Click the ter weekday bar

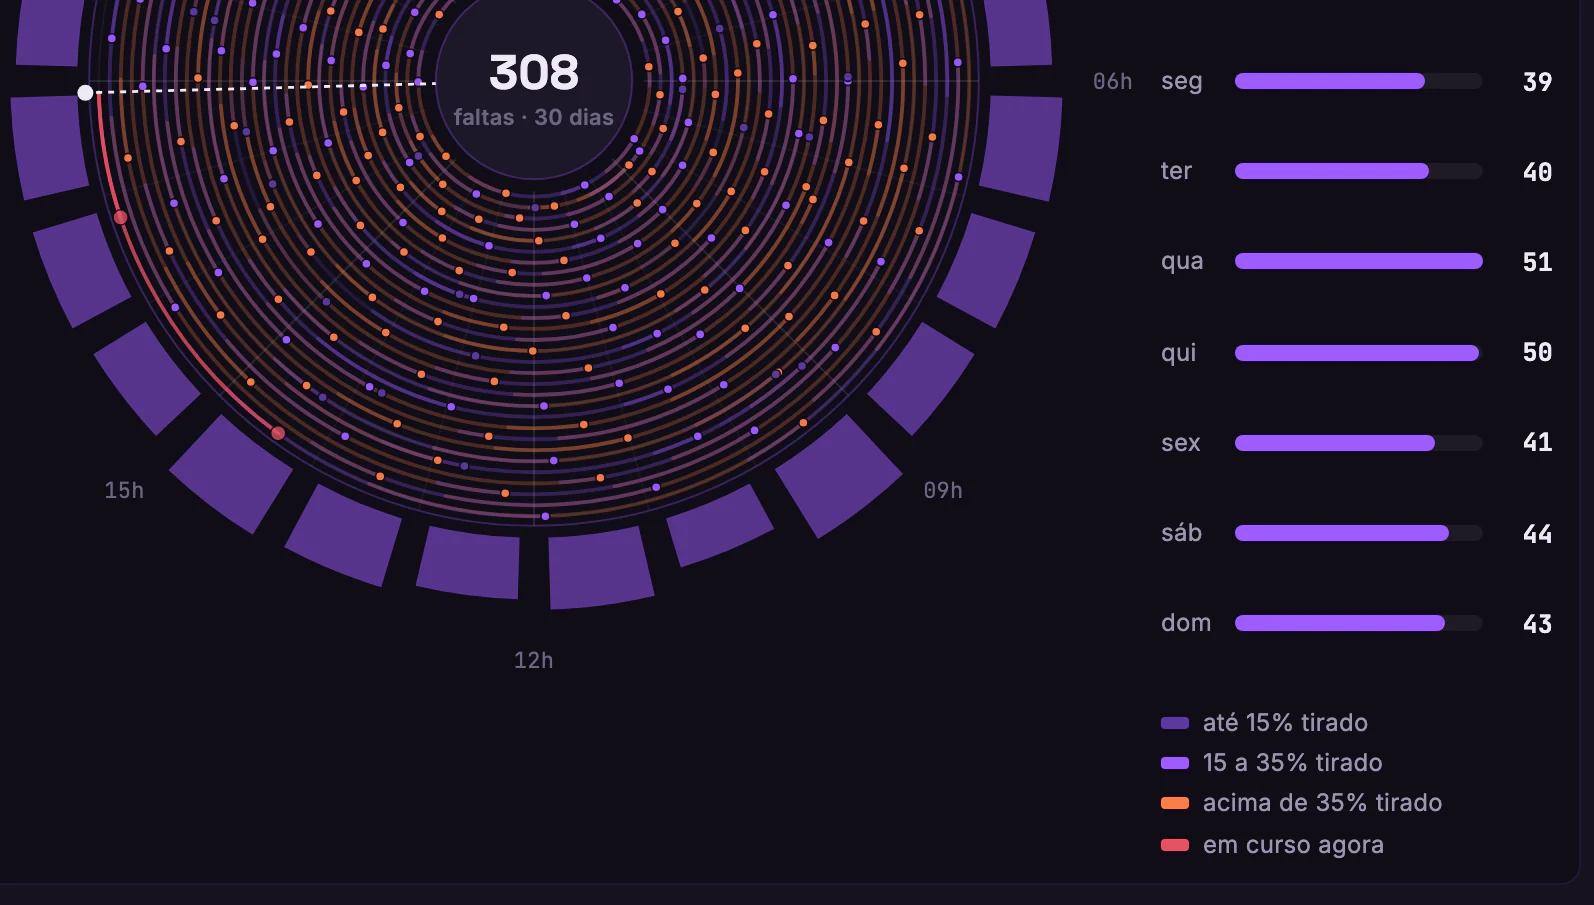1358,171
